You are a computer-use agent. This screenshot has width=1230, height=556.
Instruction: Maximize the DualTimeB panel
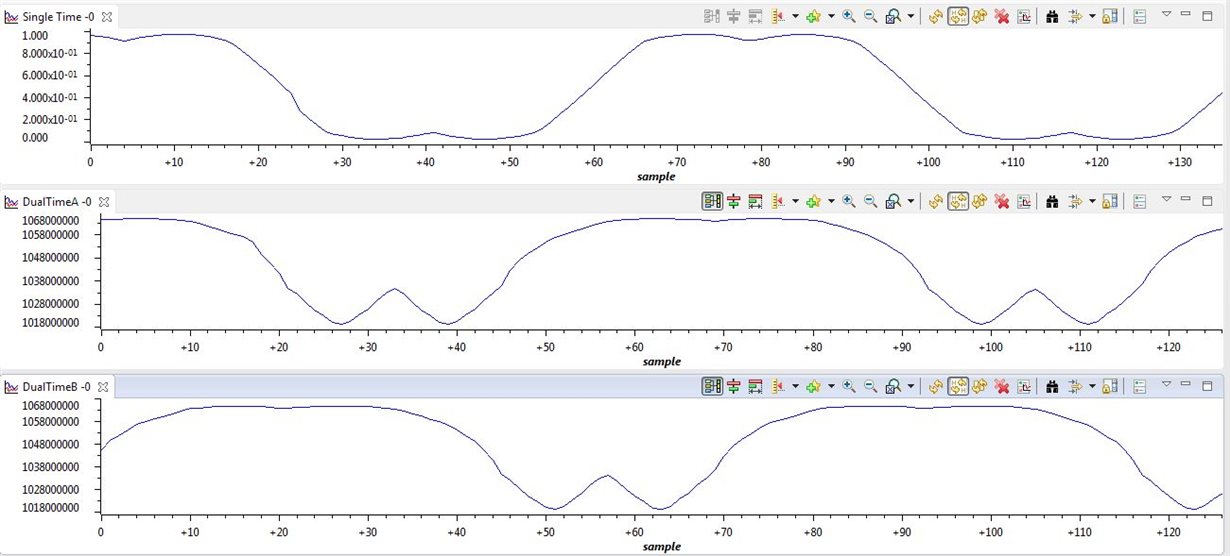pos(1207,385)
